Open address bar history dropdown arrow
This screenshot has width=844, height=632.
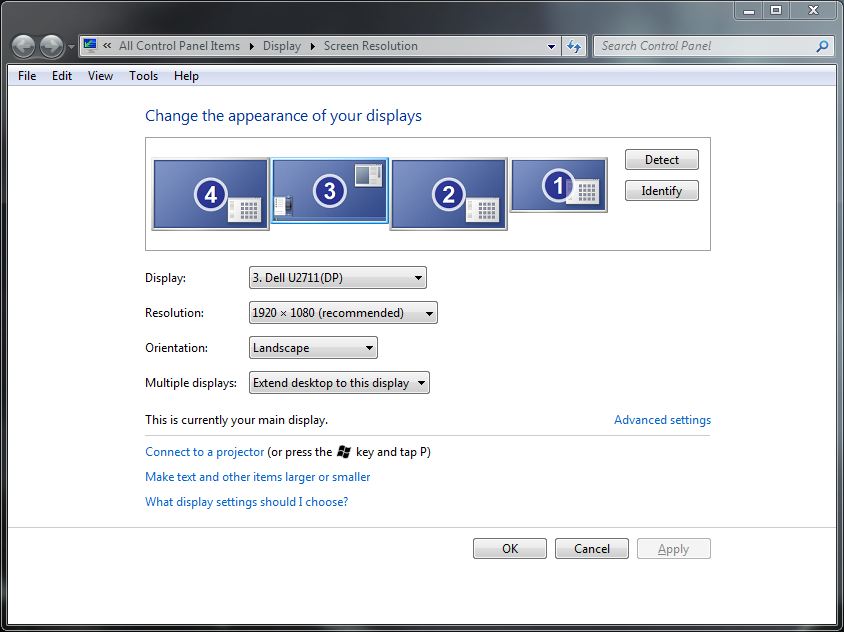(x=551, y=46)
